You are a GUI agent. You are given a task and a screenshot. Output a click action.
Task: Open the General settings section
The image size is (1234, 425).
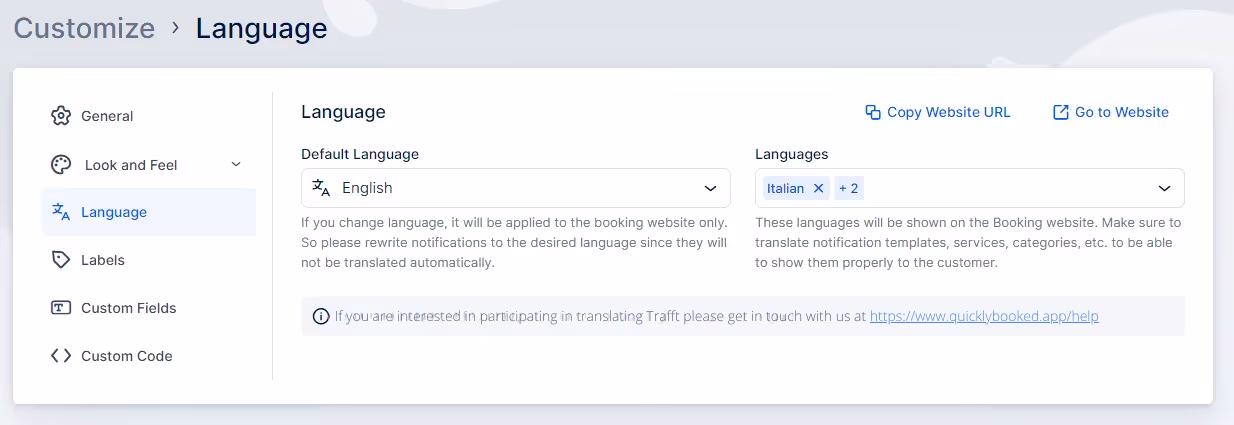[149, 116]
